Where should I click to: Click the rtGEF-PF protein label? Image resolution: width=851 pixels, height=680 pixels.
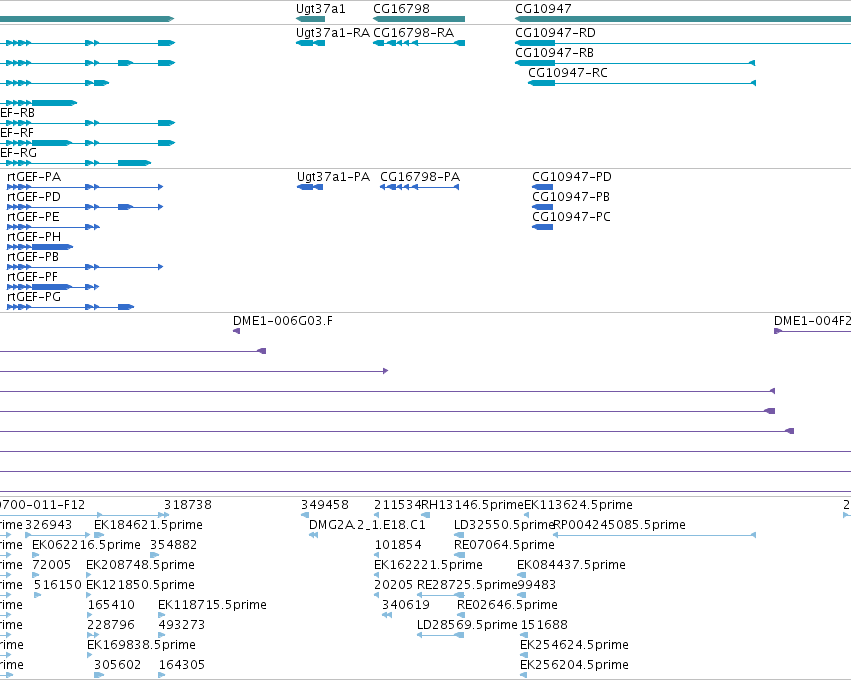pos(33,277)
